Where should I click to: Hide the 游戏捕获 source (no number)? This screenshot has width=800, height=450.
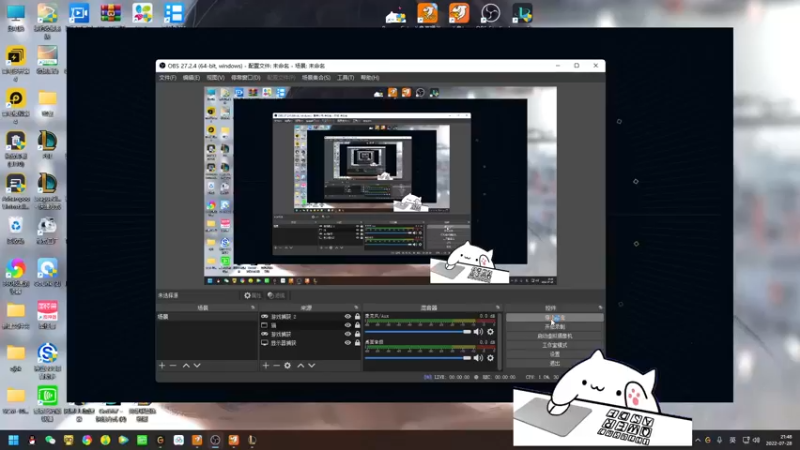[348, 334]
